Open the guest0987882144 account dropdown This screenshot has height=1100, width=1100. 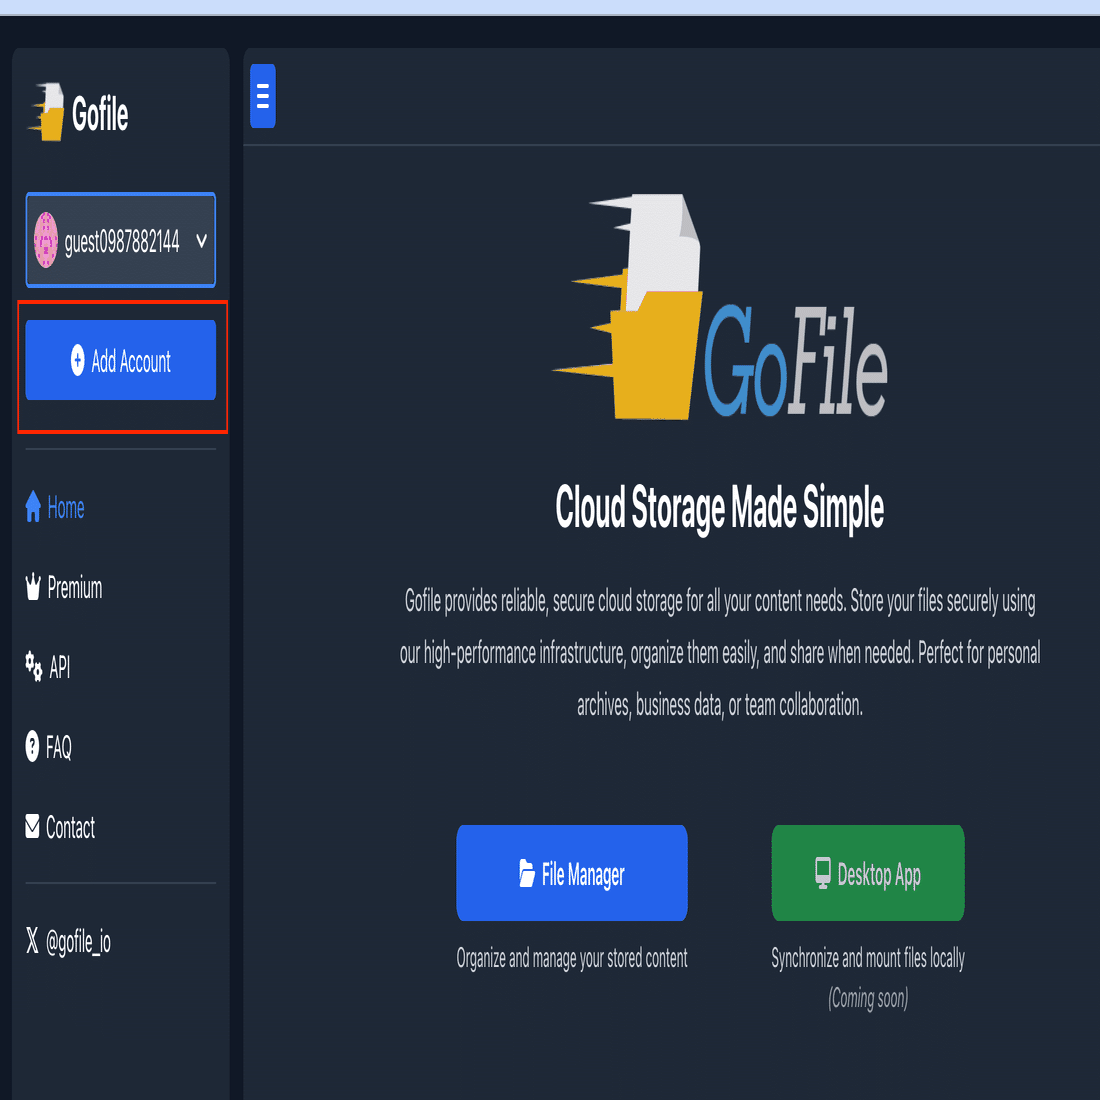pyautogui.click(x=121, y=241)
